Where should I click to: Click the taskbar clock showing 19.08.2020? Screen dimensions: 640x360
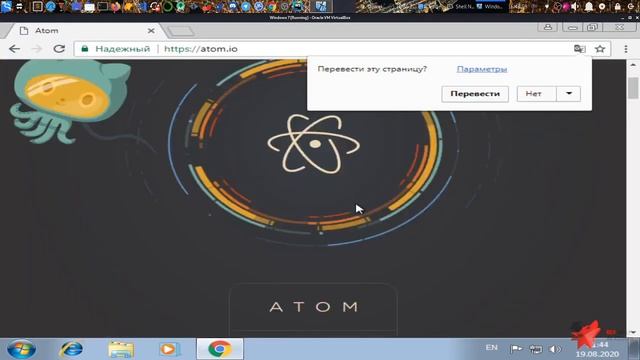point(597,350)
